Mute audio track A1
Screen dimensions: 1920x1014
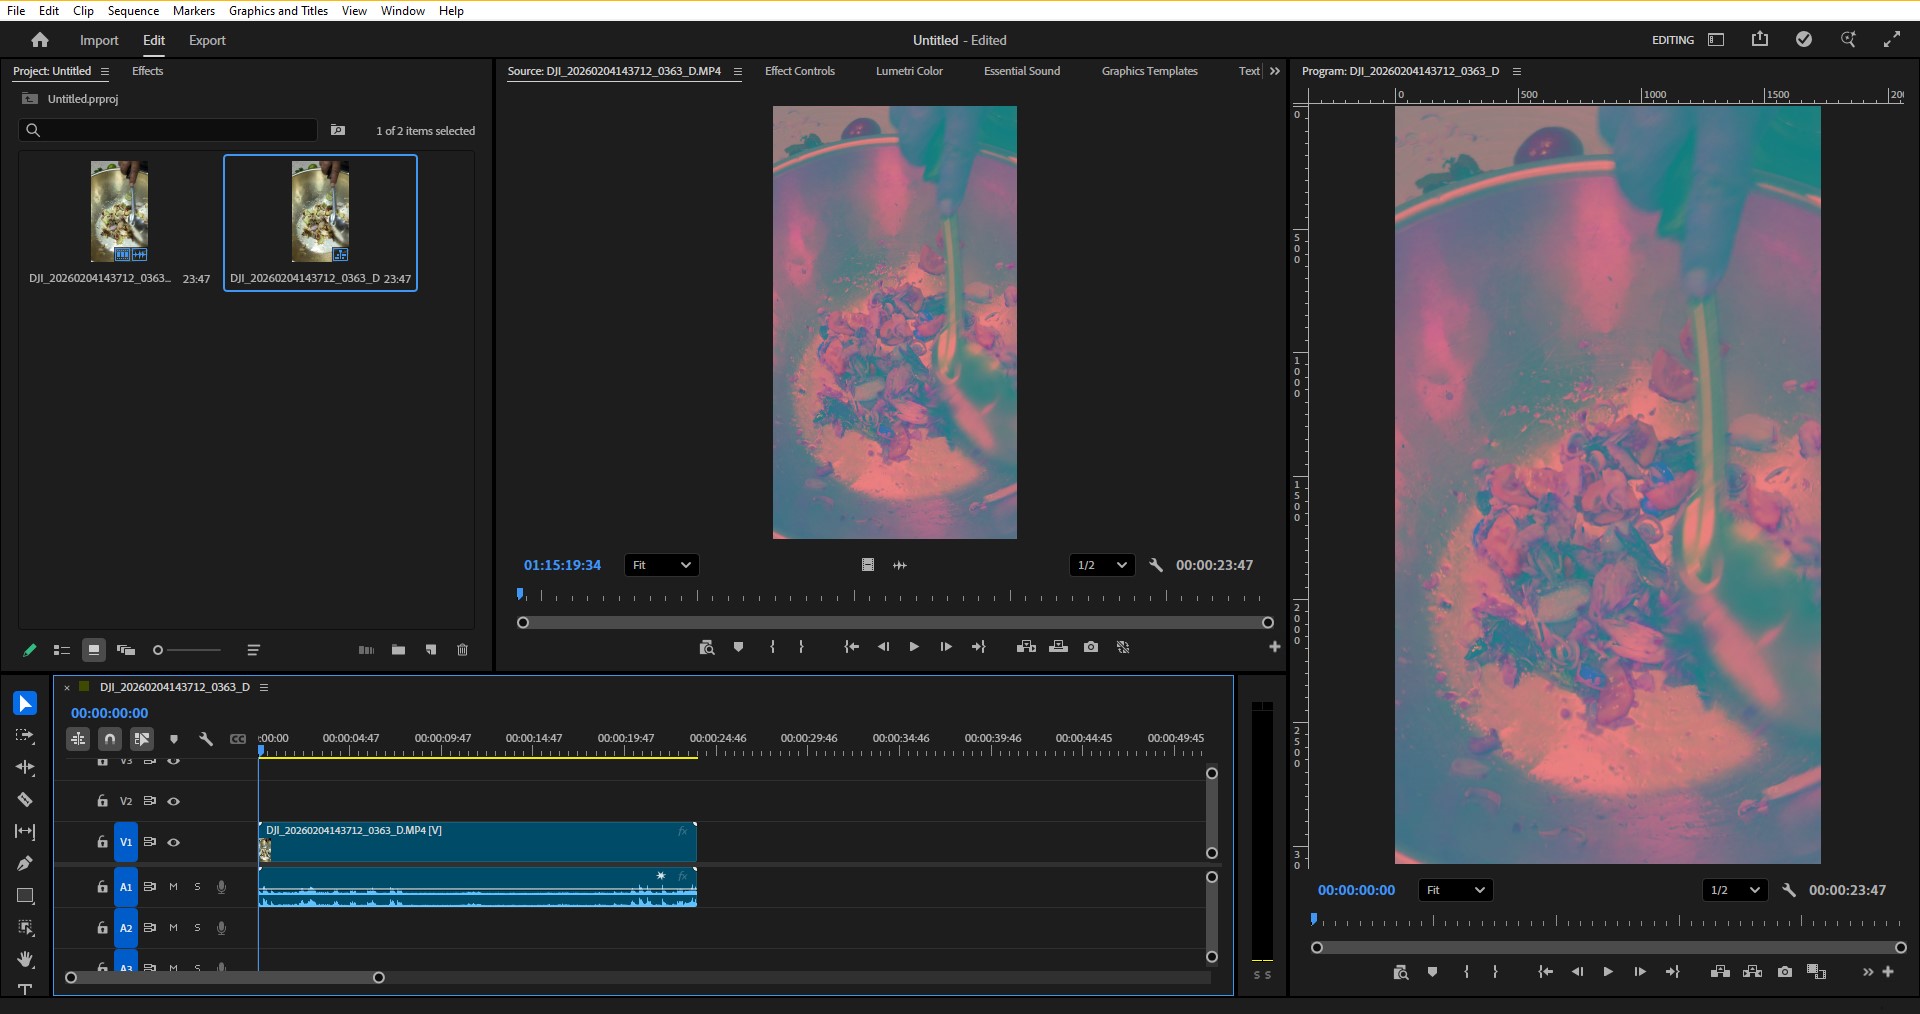pos(173,887)
